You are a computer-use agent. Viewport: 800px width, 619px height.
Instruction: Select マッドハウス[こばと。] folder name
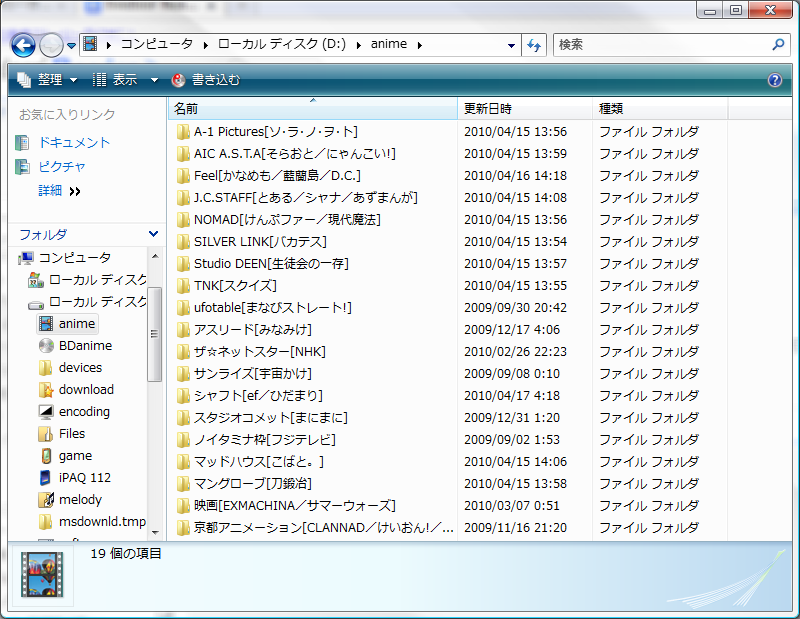[x=259, y=461]
